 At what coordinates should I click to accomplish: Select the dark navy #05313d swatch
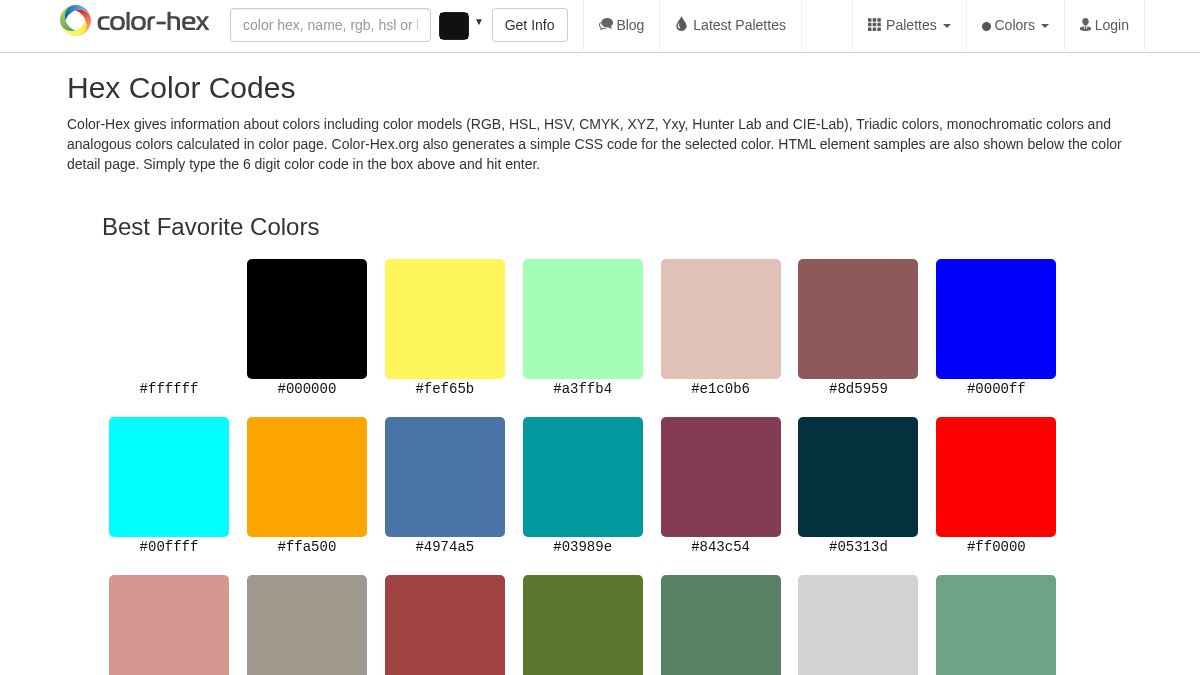pos(858,477)
